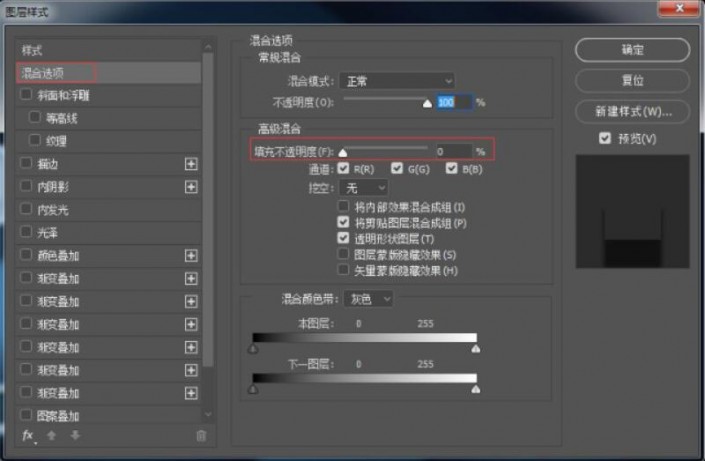Image resolution: width=705 pixels, height=461 pixels.
Task: Add another 描边 effect with its plus icon
Action: tap(191, 164)
